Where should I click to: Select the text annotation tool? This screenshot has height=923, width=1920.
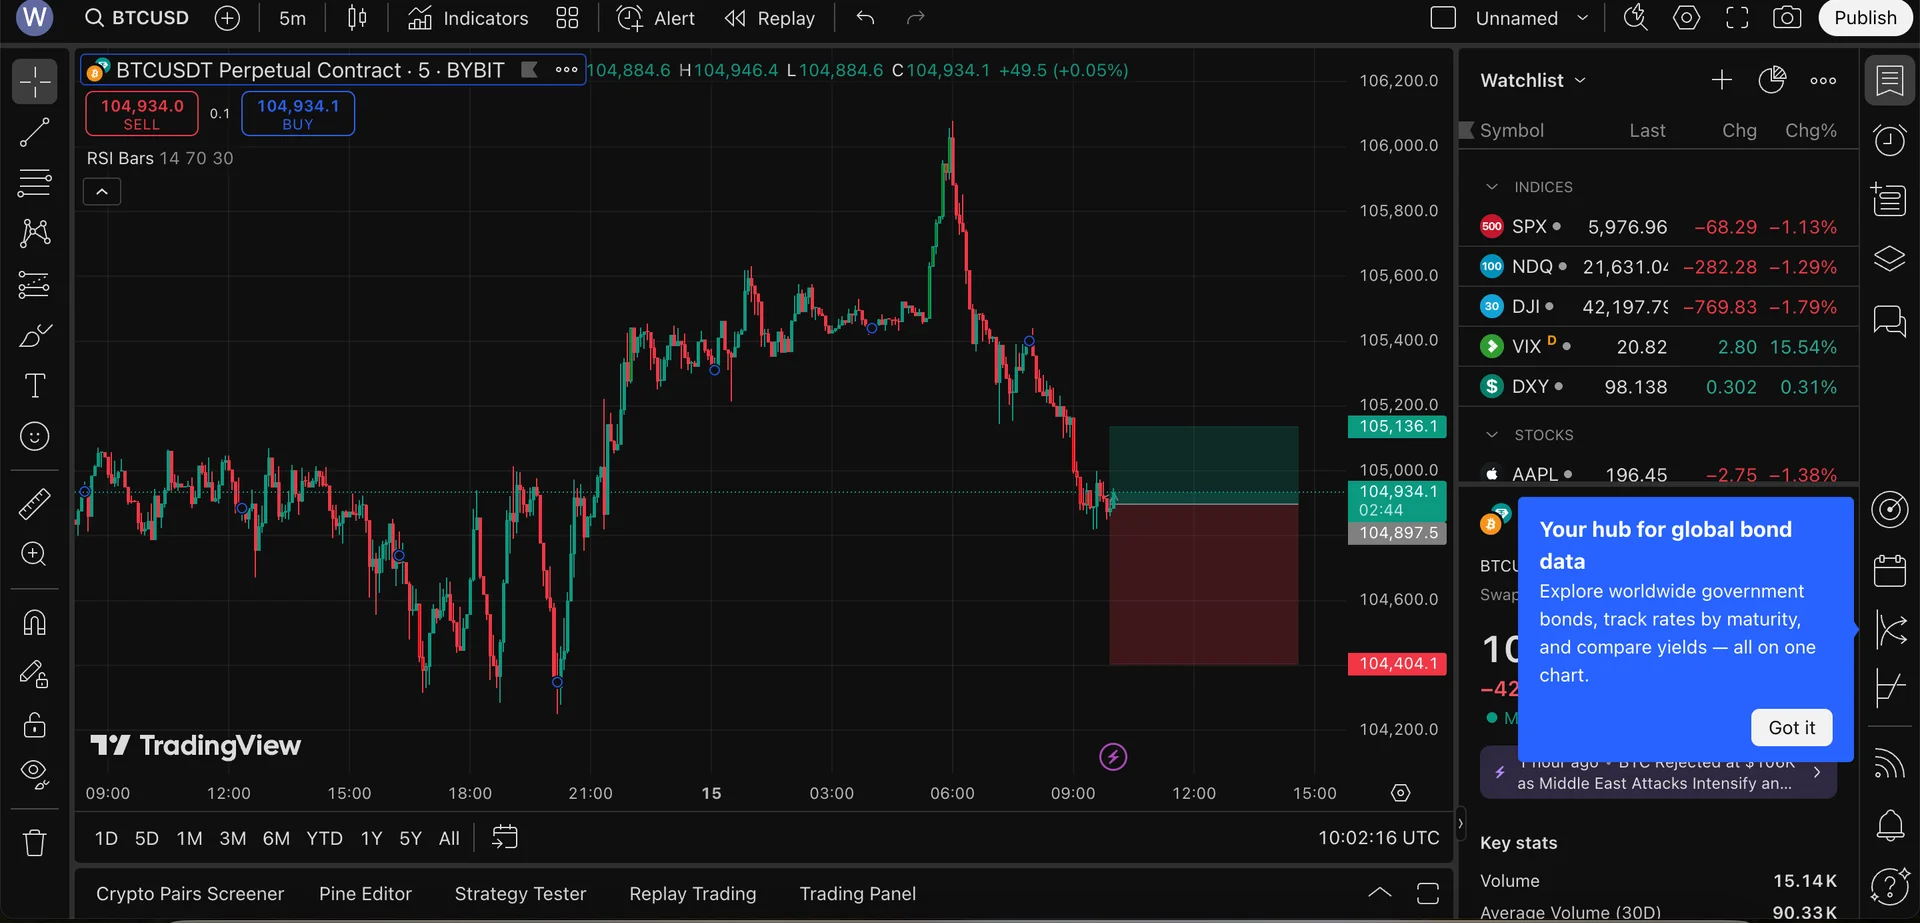click(x=35, y=386)
